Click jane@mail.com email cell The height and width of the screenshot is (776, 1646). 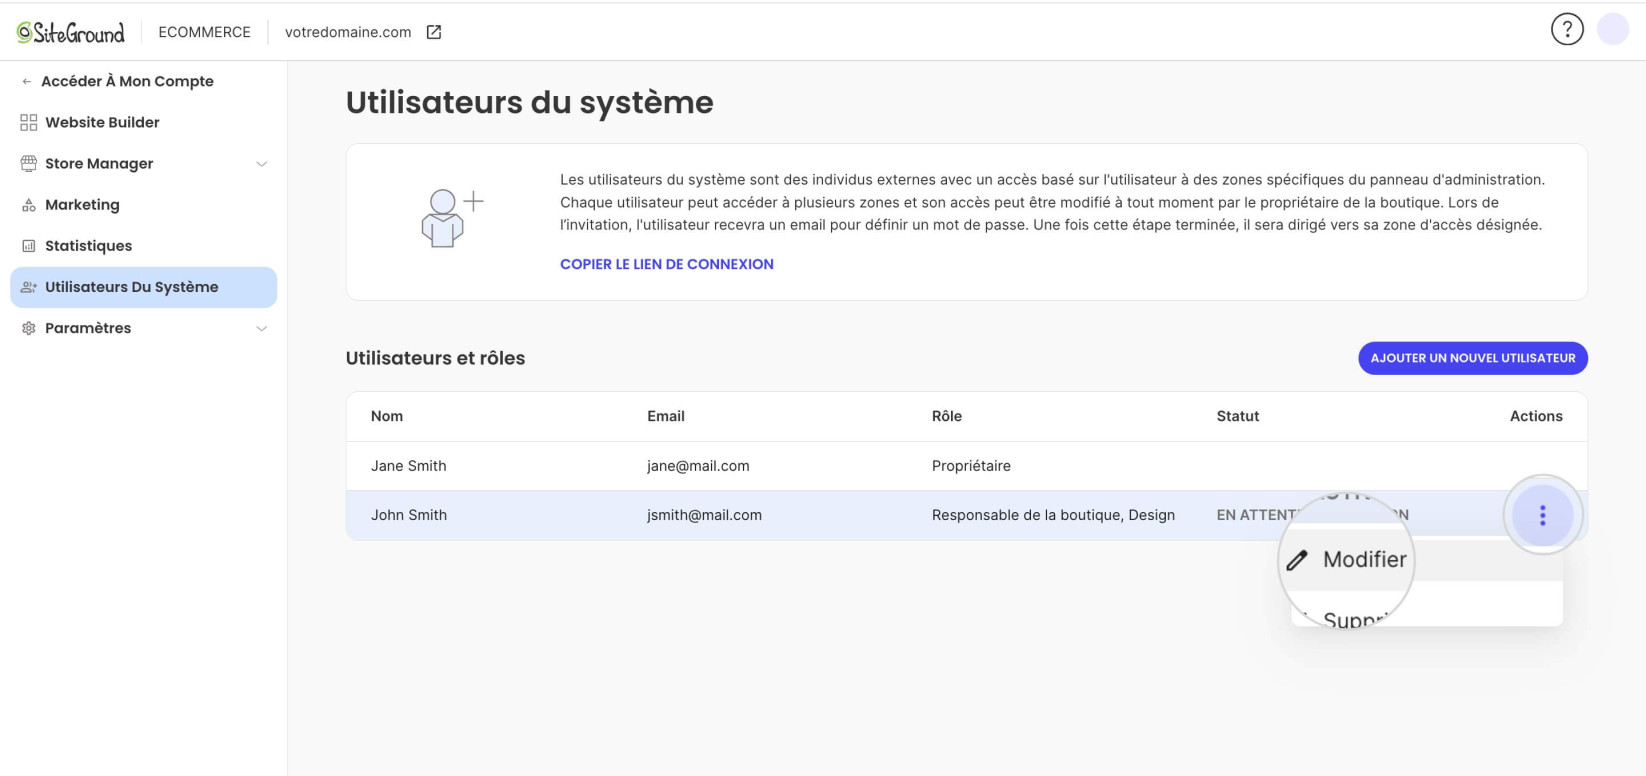point(698,466)
